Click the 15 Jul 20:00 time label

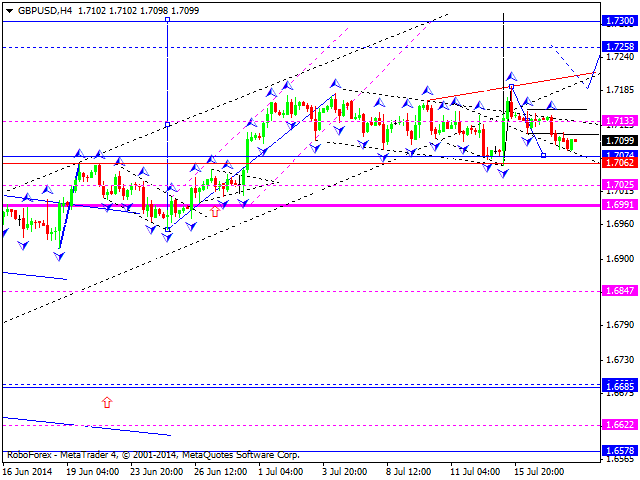(x=541, y=470)
